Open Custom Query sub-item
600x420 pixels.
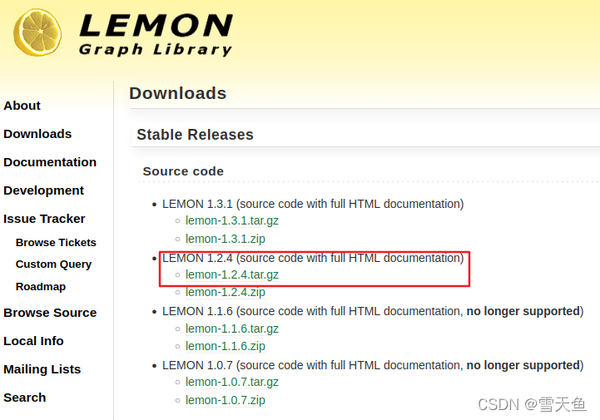[x=54, y=264]
